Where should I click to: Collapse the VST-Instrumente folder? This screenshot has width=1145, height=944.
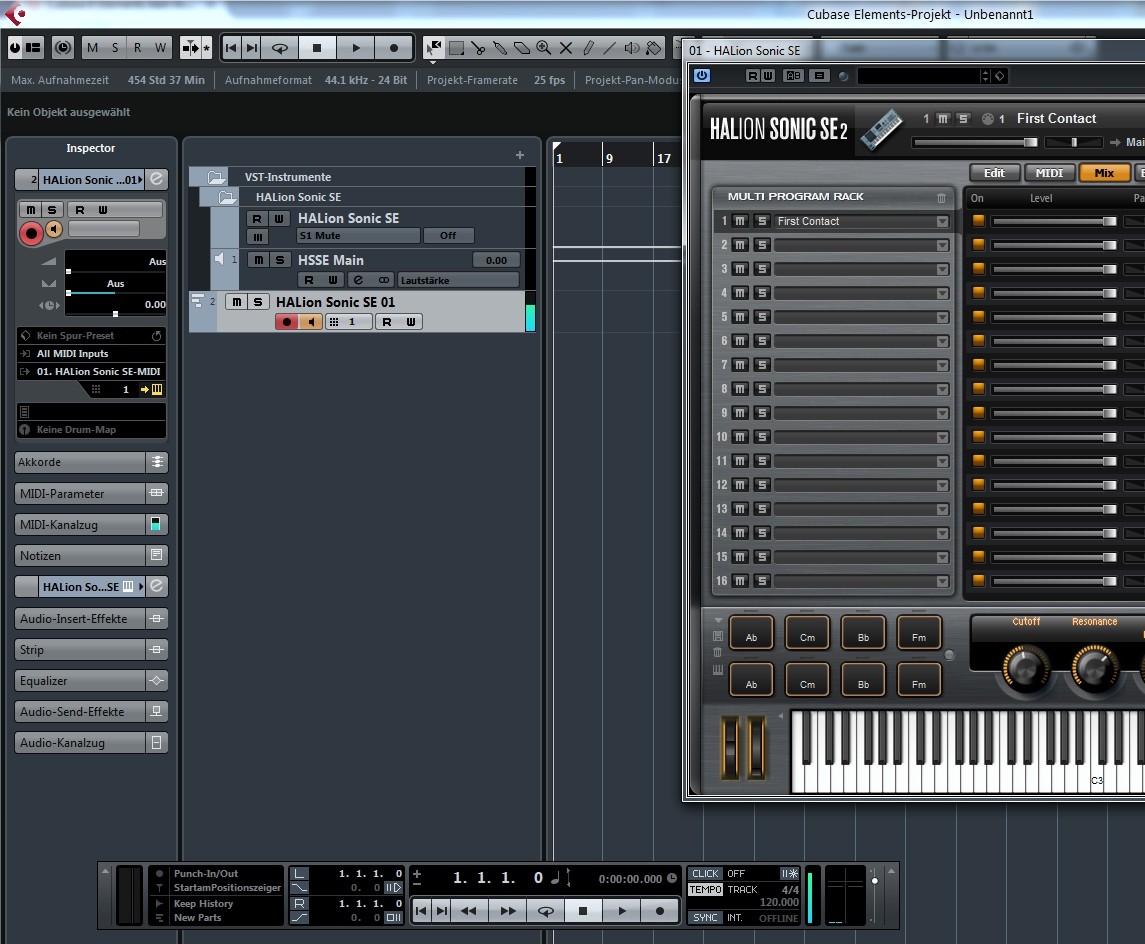click(216, 177)
